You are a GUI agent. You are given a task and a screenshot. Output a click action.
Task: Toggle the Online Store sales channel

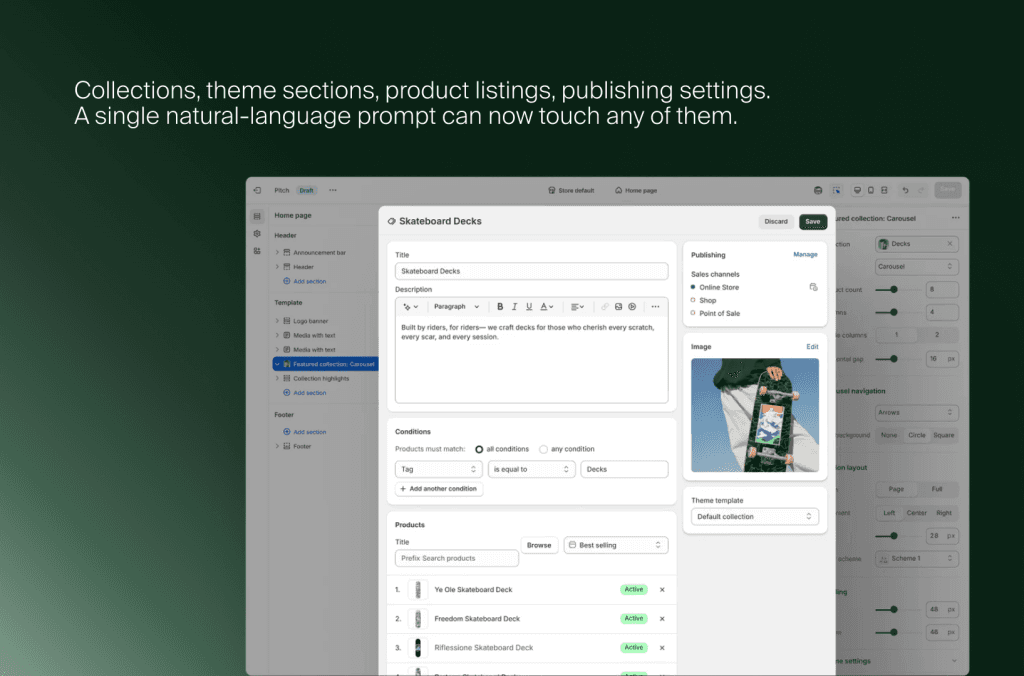(693, 287)
